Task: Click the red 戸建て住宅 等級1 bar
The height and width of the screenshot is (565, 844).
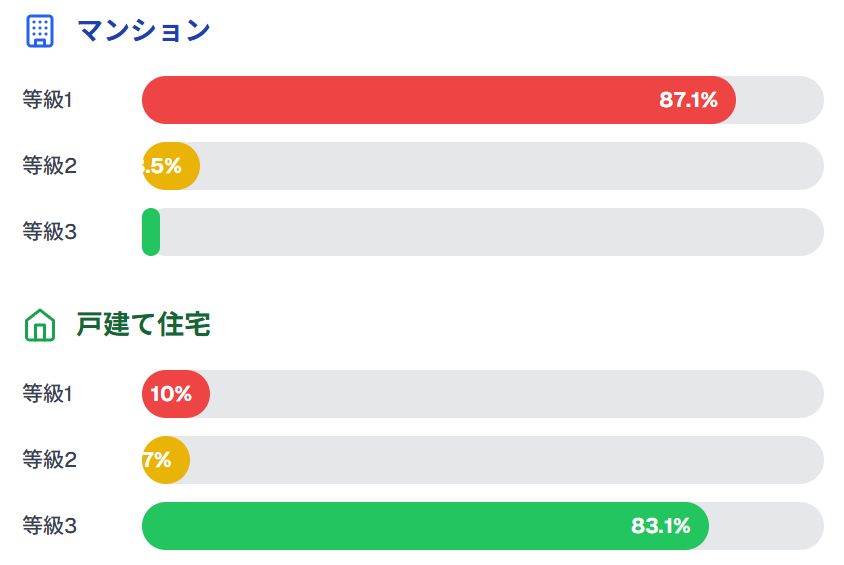Action: click(x=176, y=394)
